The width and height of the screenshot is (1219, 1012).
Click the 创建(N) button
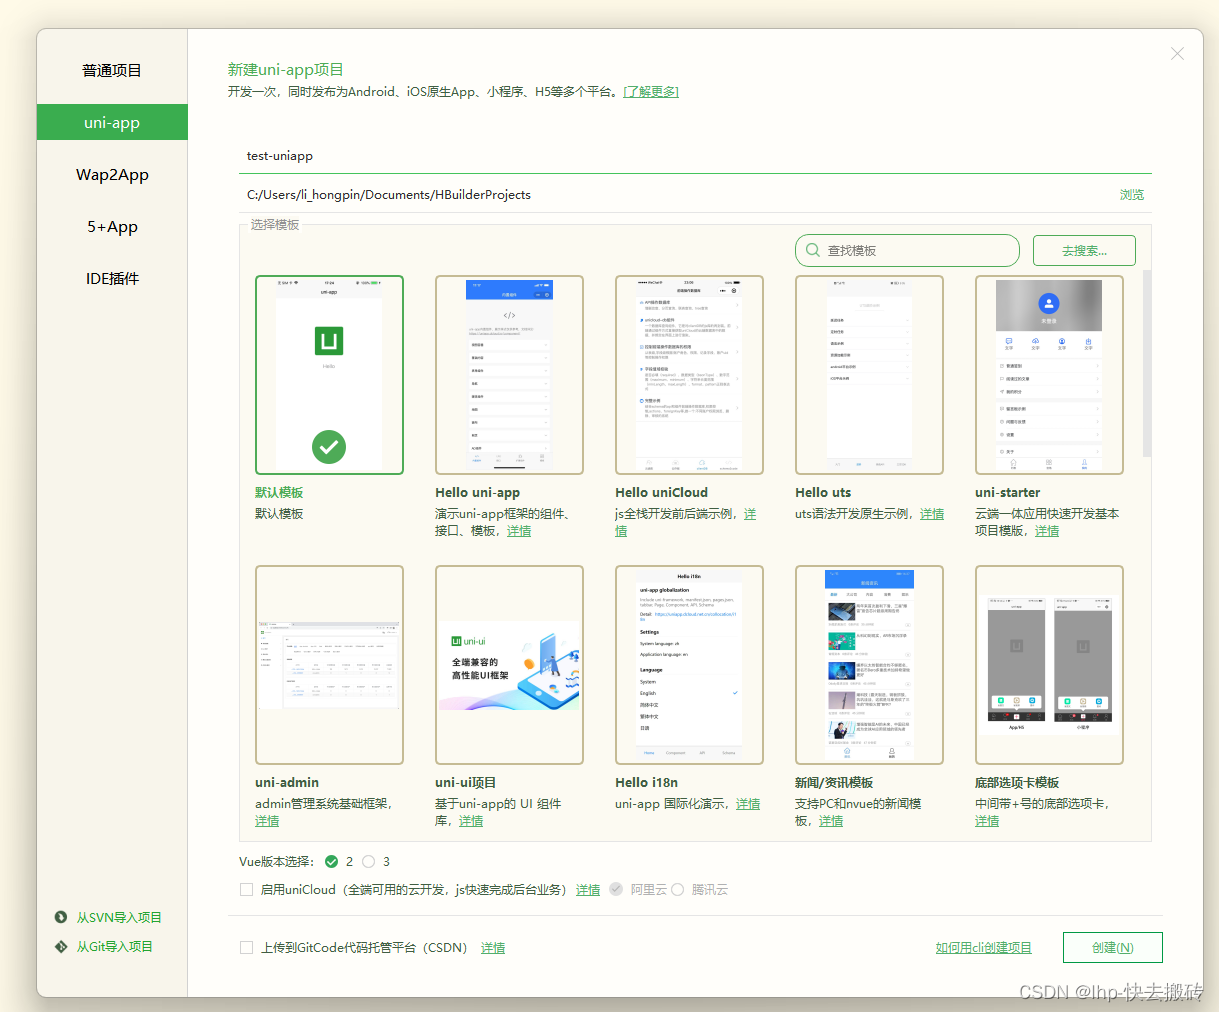click(1112, 947)
